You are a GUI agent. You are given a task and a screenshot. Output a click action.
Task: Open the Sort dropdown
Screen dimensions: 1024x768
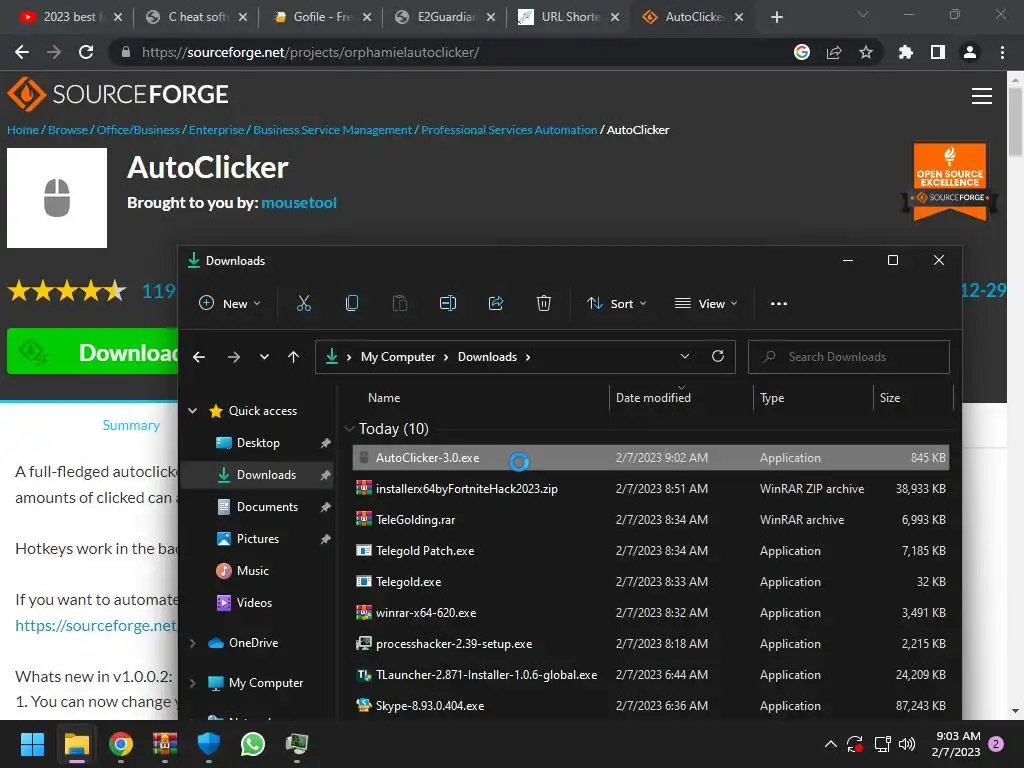tap(616, 304)
